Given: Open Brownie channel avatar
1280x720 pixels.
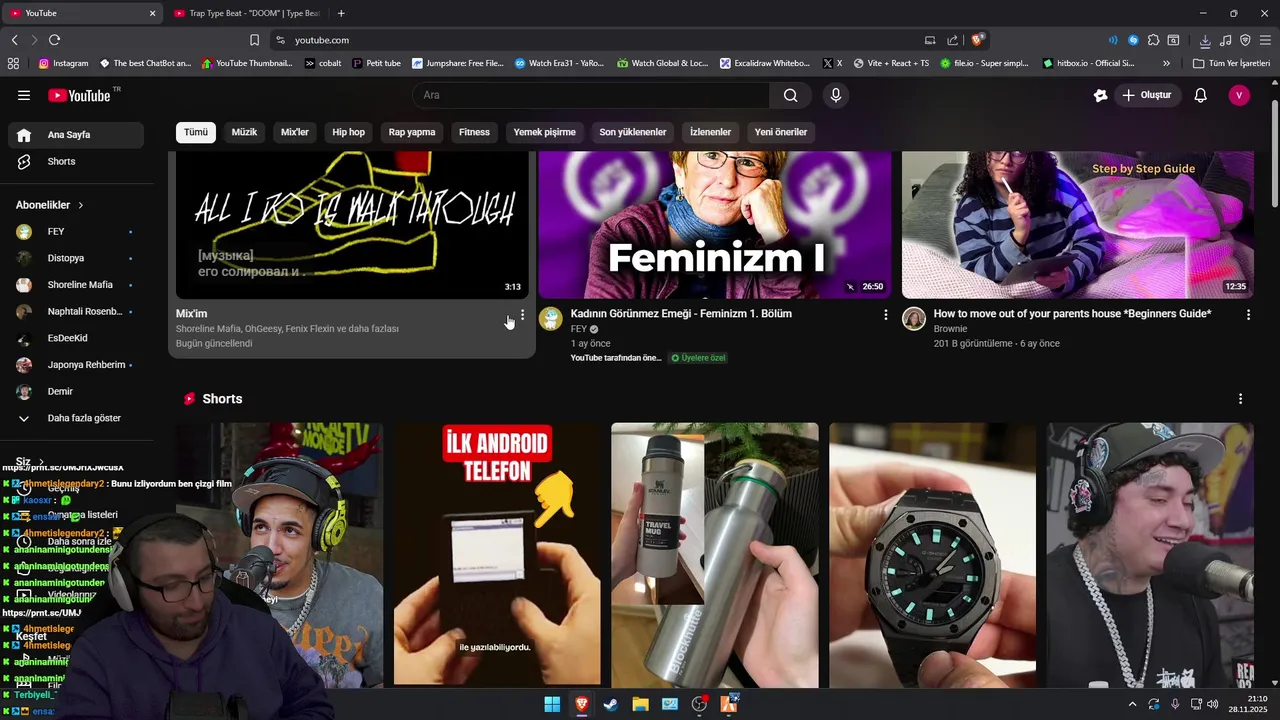Looking at the screenshot, I should [914, 319].
